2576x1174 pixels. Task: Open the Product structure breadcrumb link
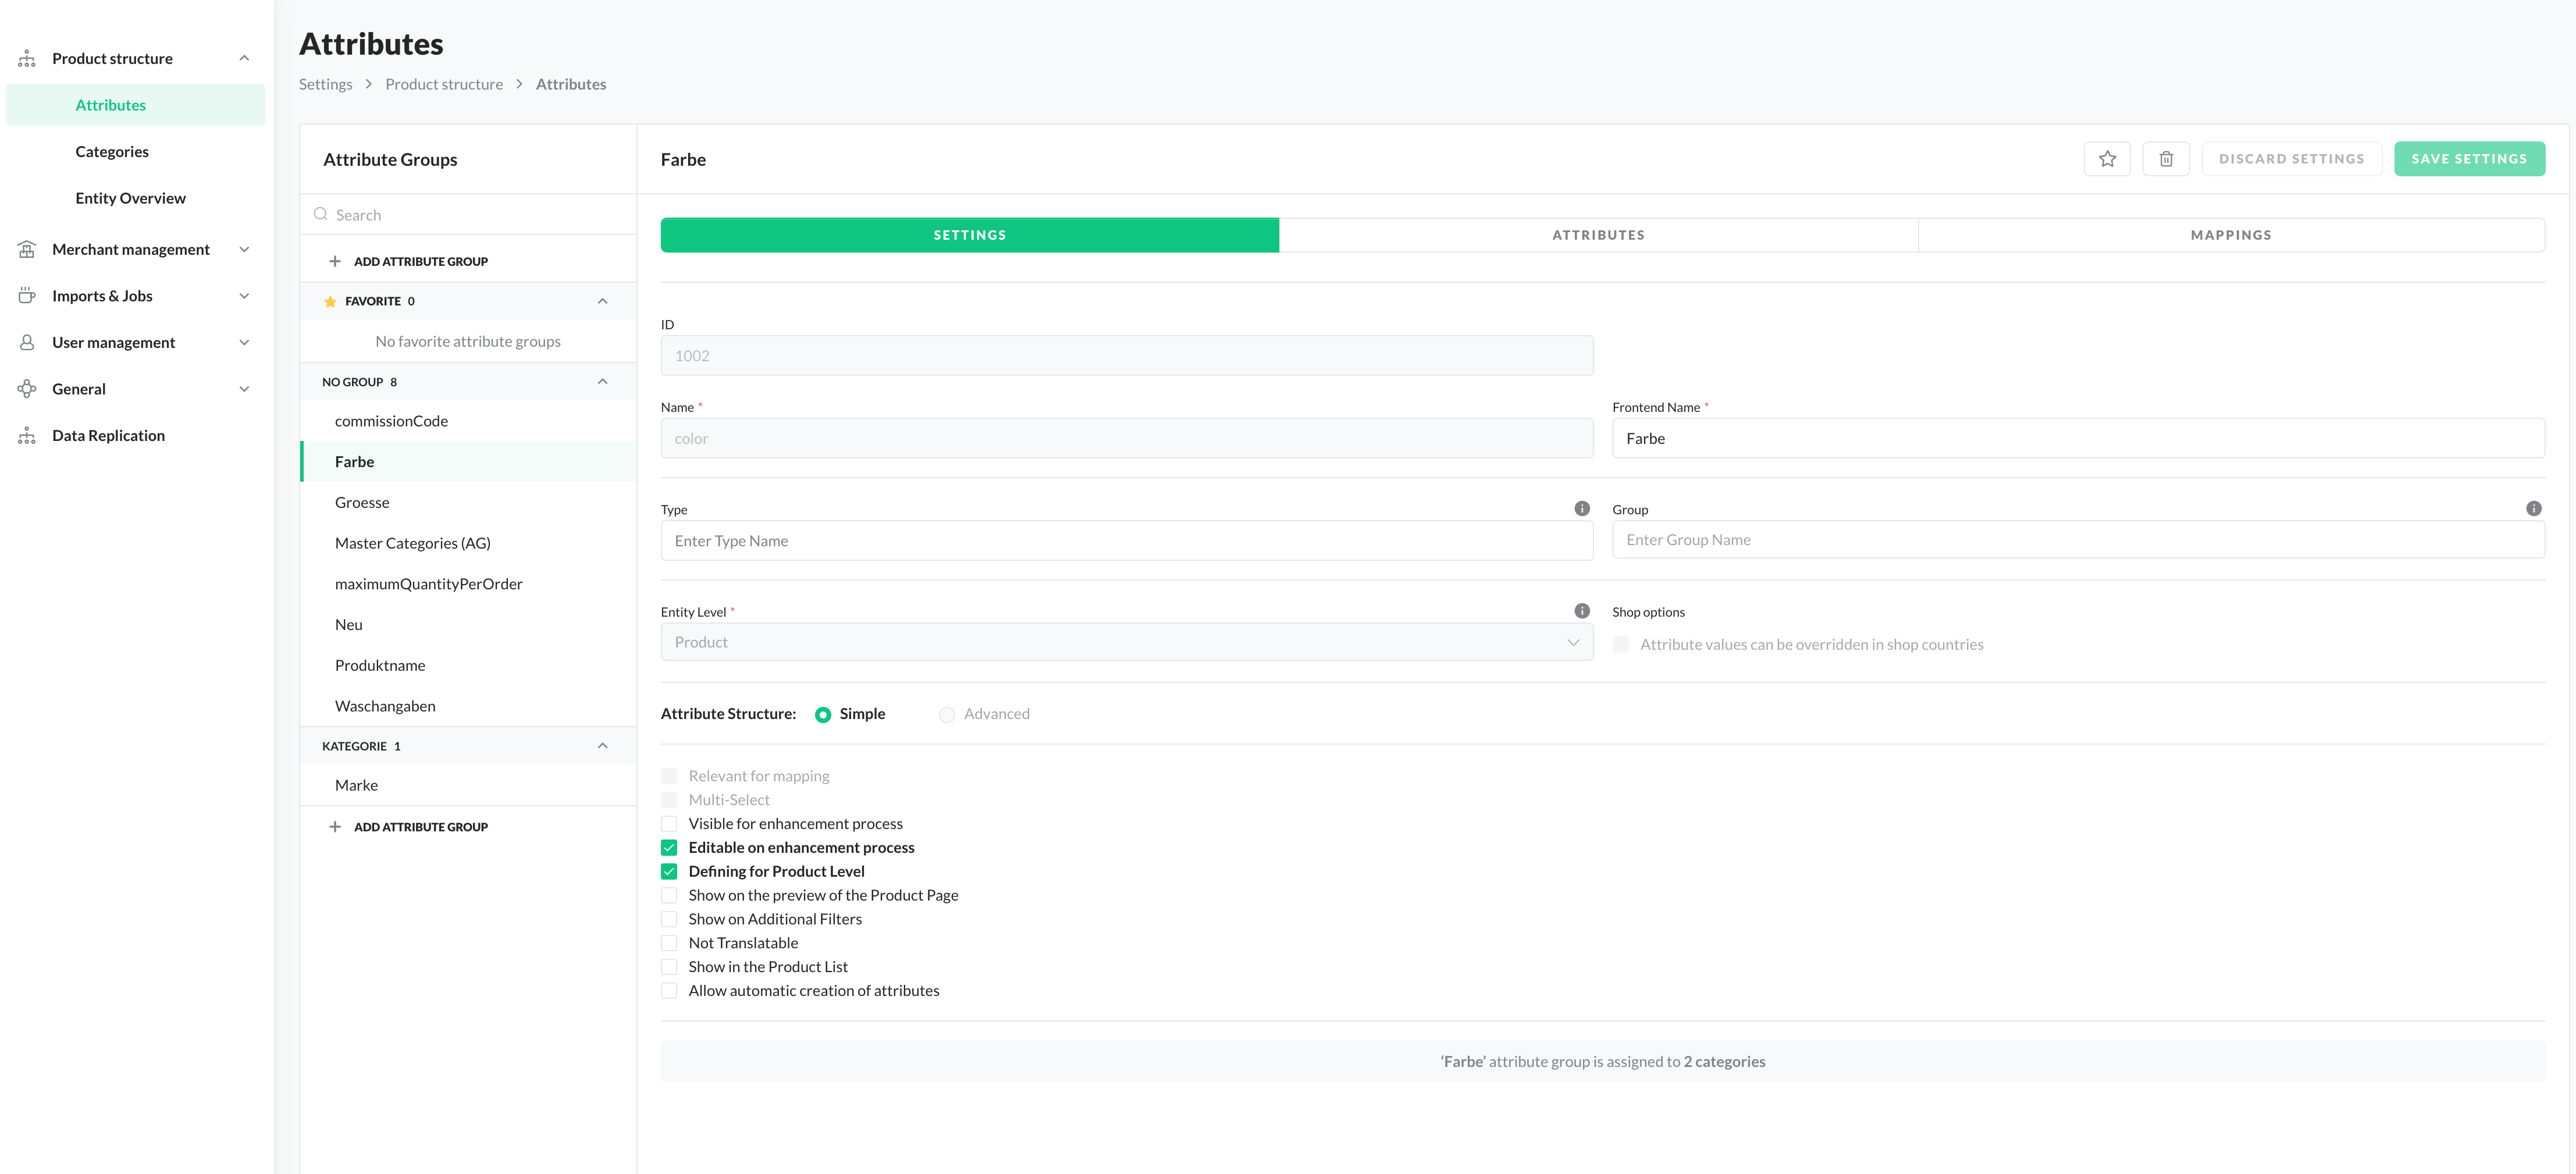[444, 85]
